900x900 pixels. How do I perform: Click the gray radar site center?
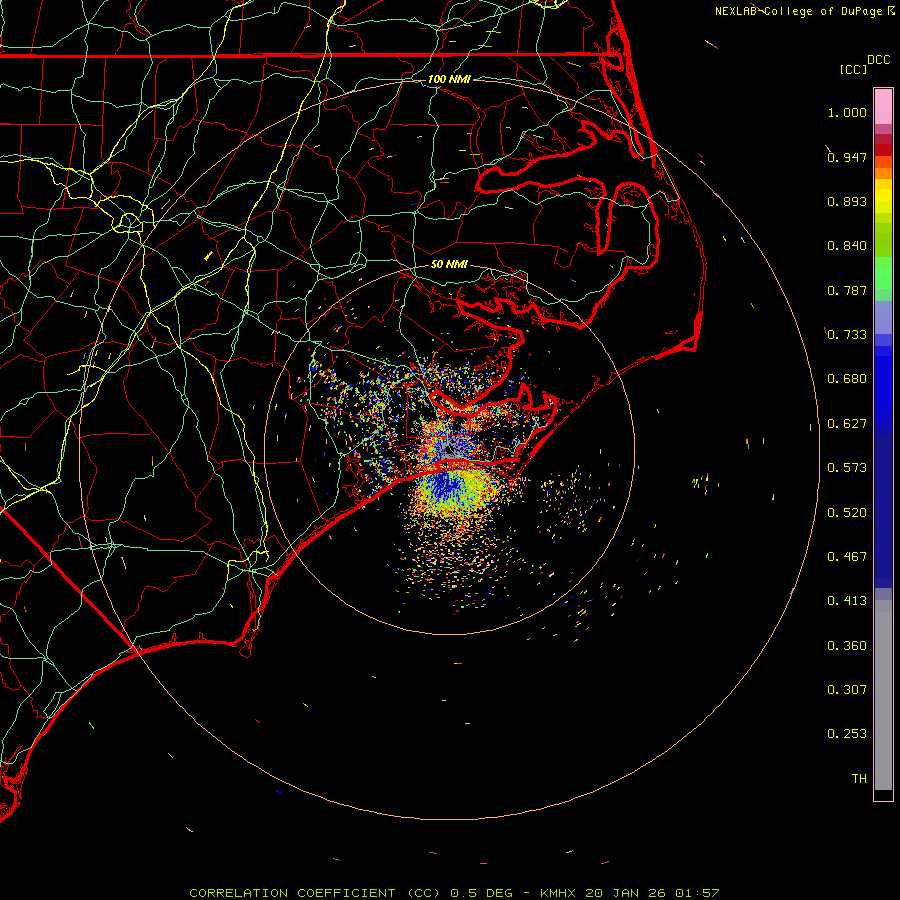point(449,448)
